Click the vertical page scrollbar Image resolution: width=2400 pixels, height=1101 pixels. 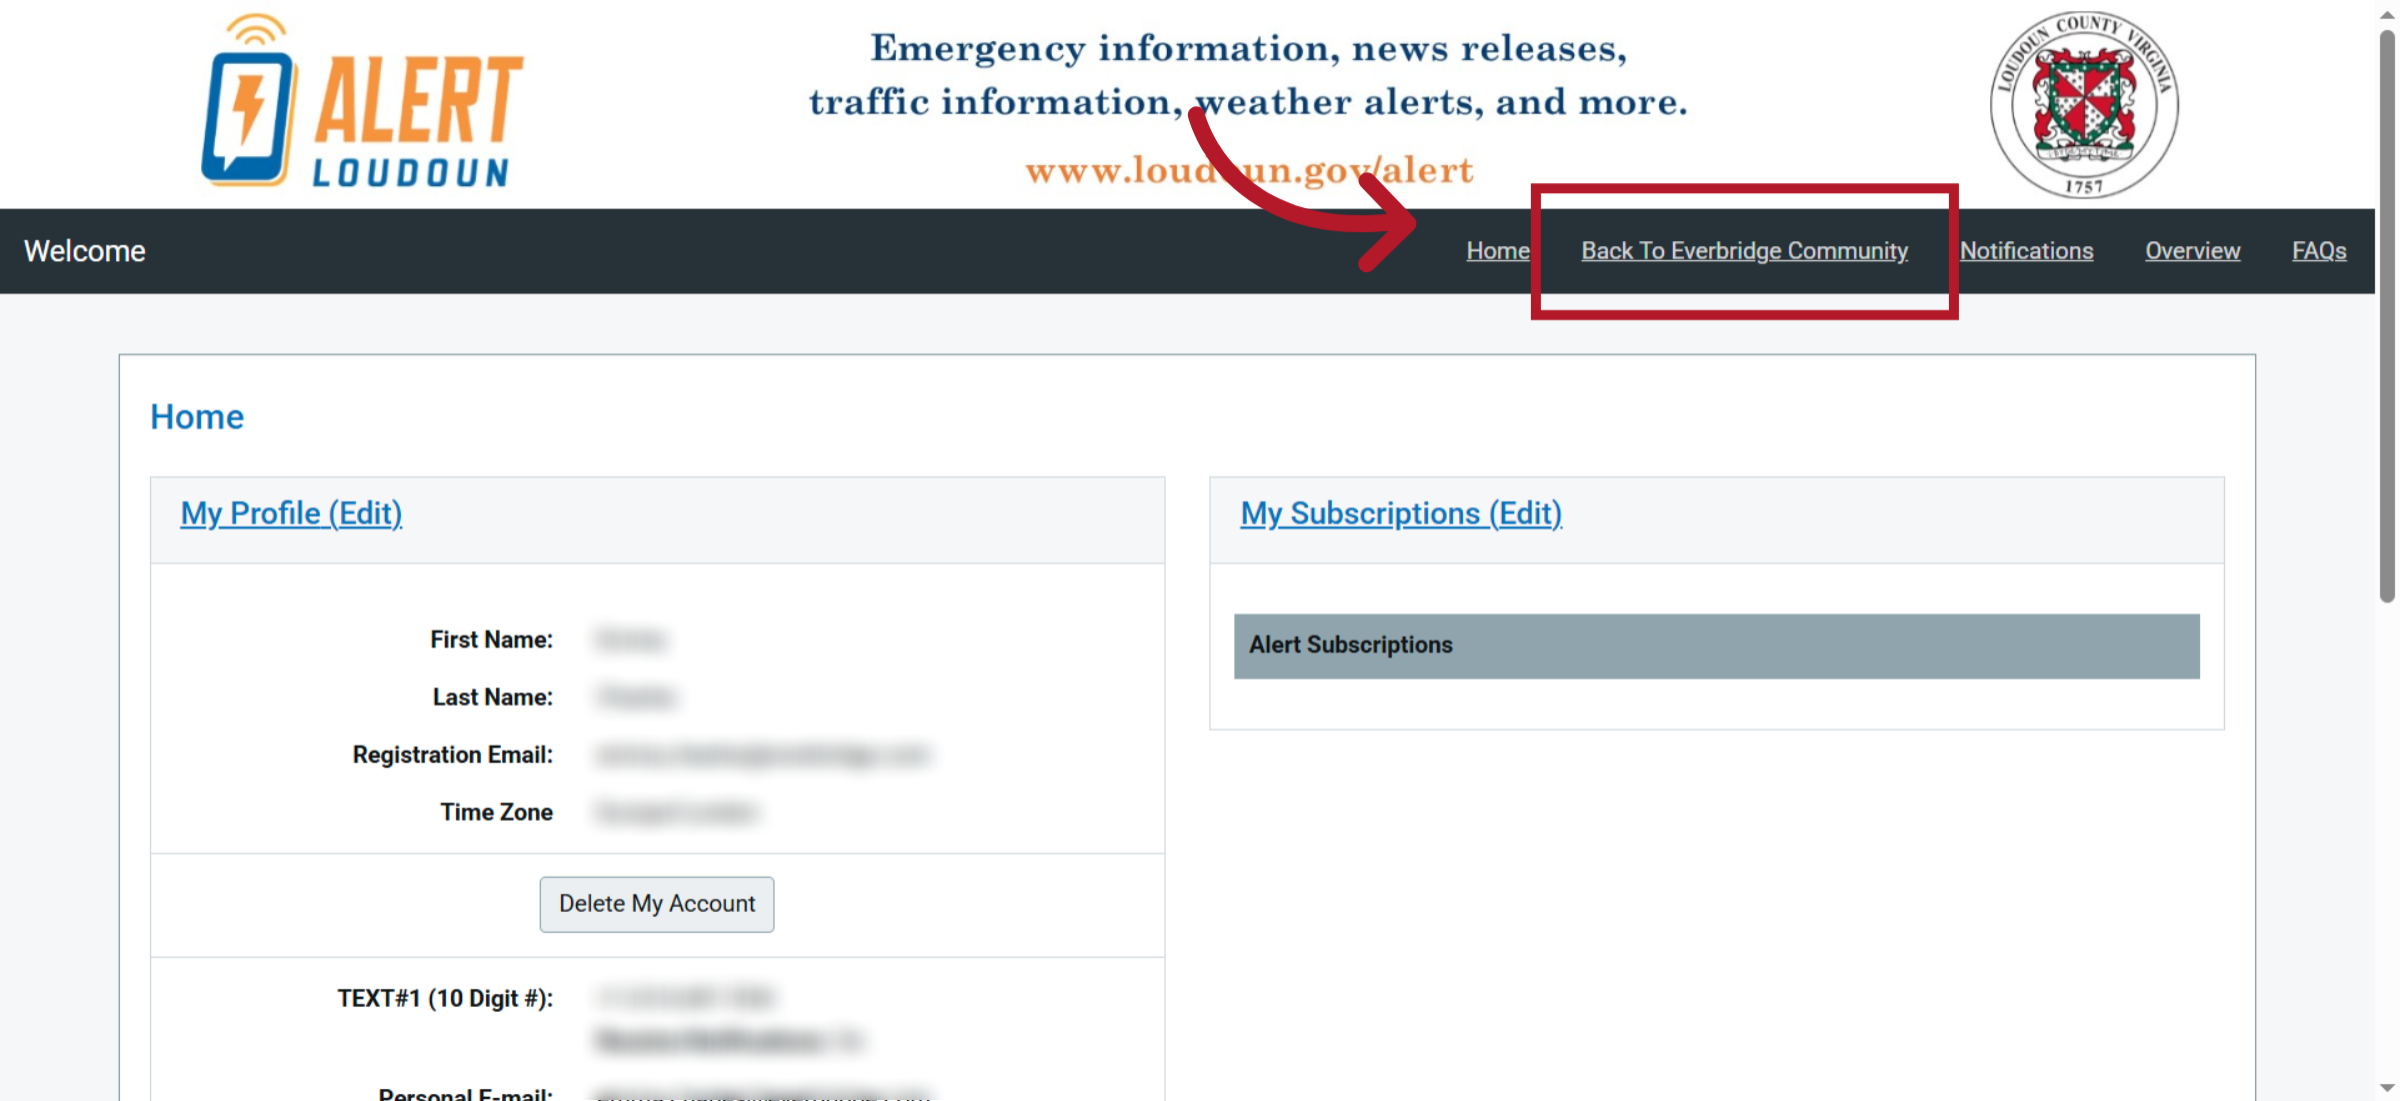coord(2388,316)
